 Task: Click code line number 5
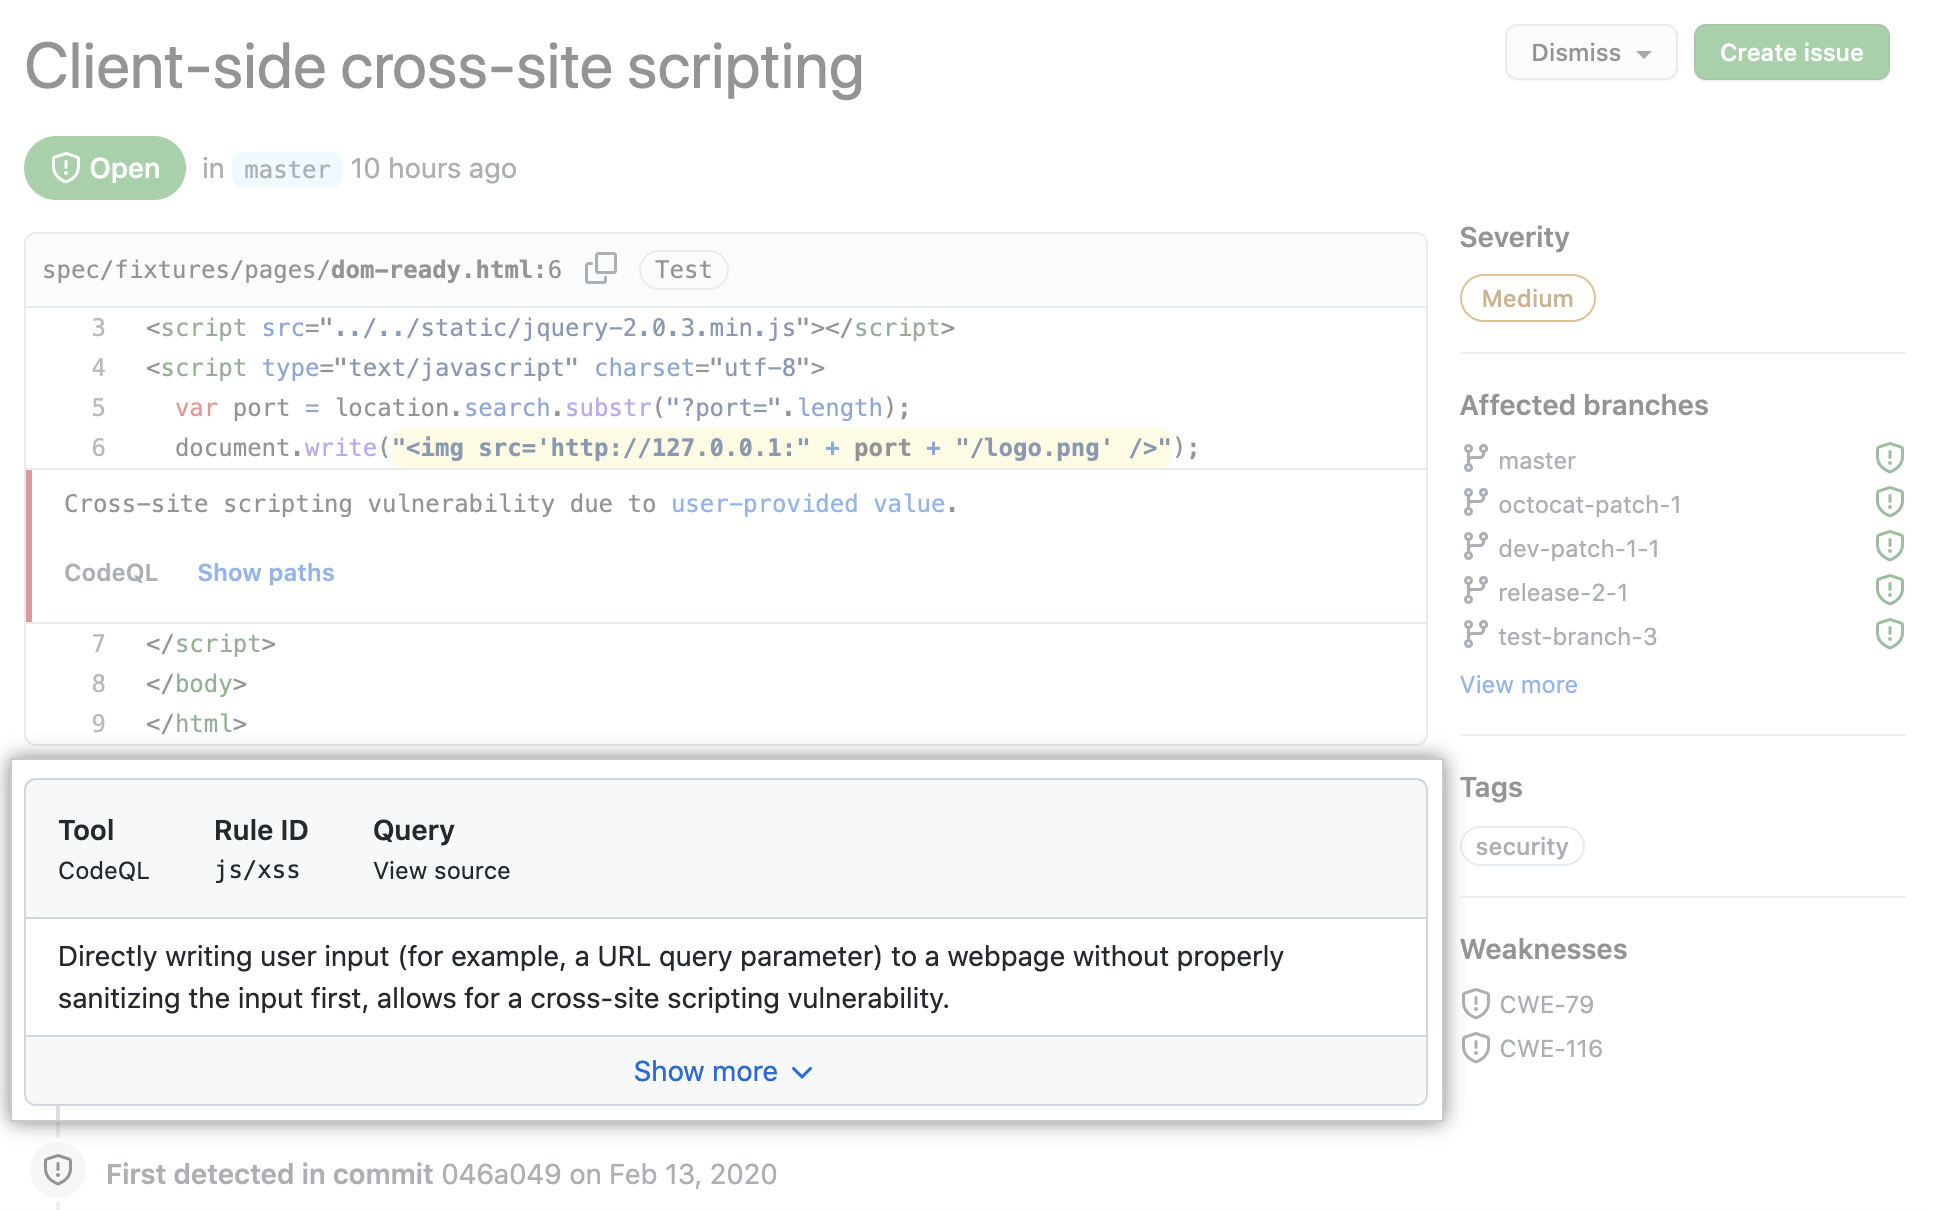pyautogui.click(x=98, y=408)
